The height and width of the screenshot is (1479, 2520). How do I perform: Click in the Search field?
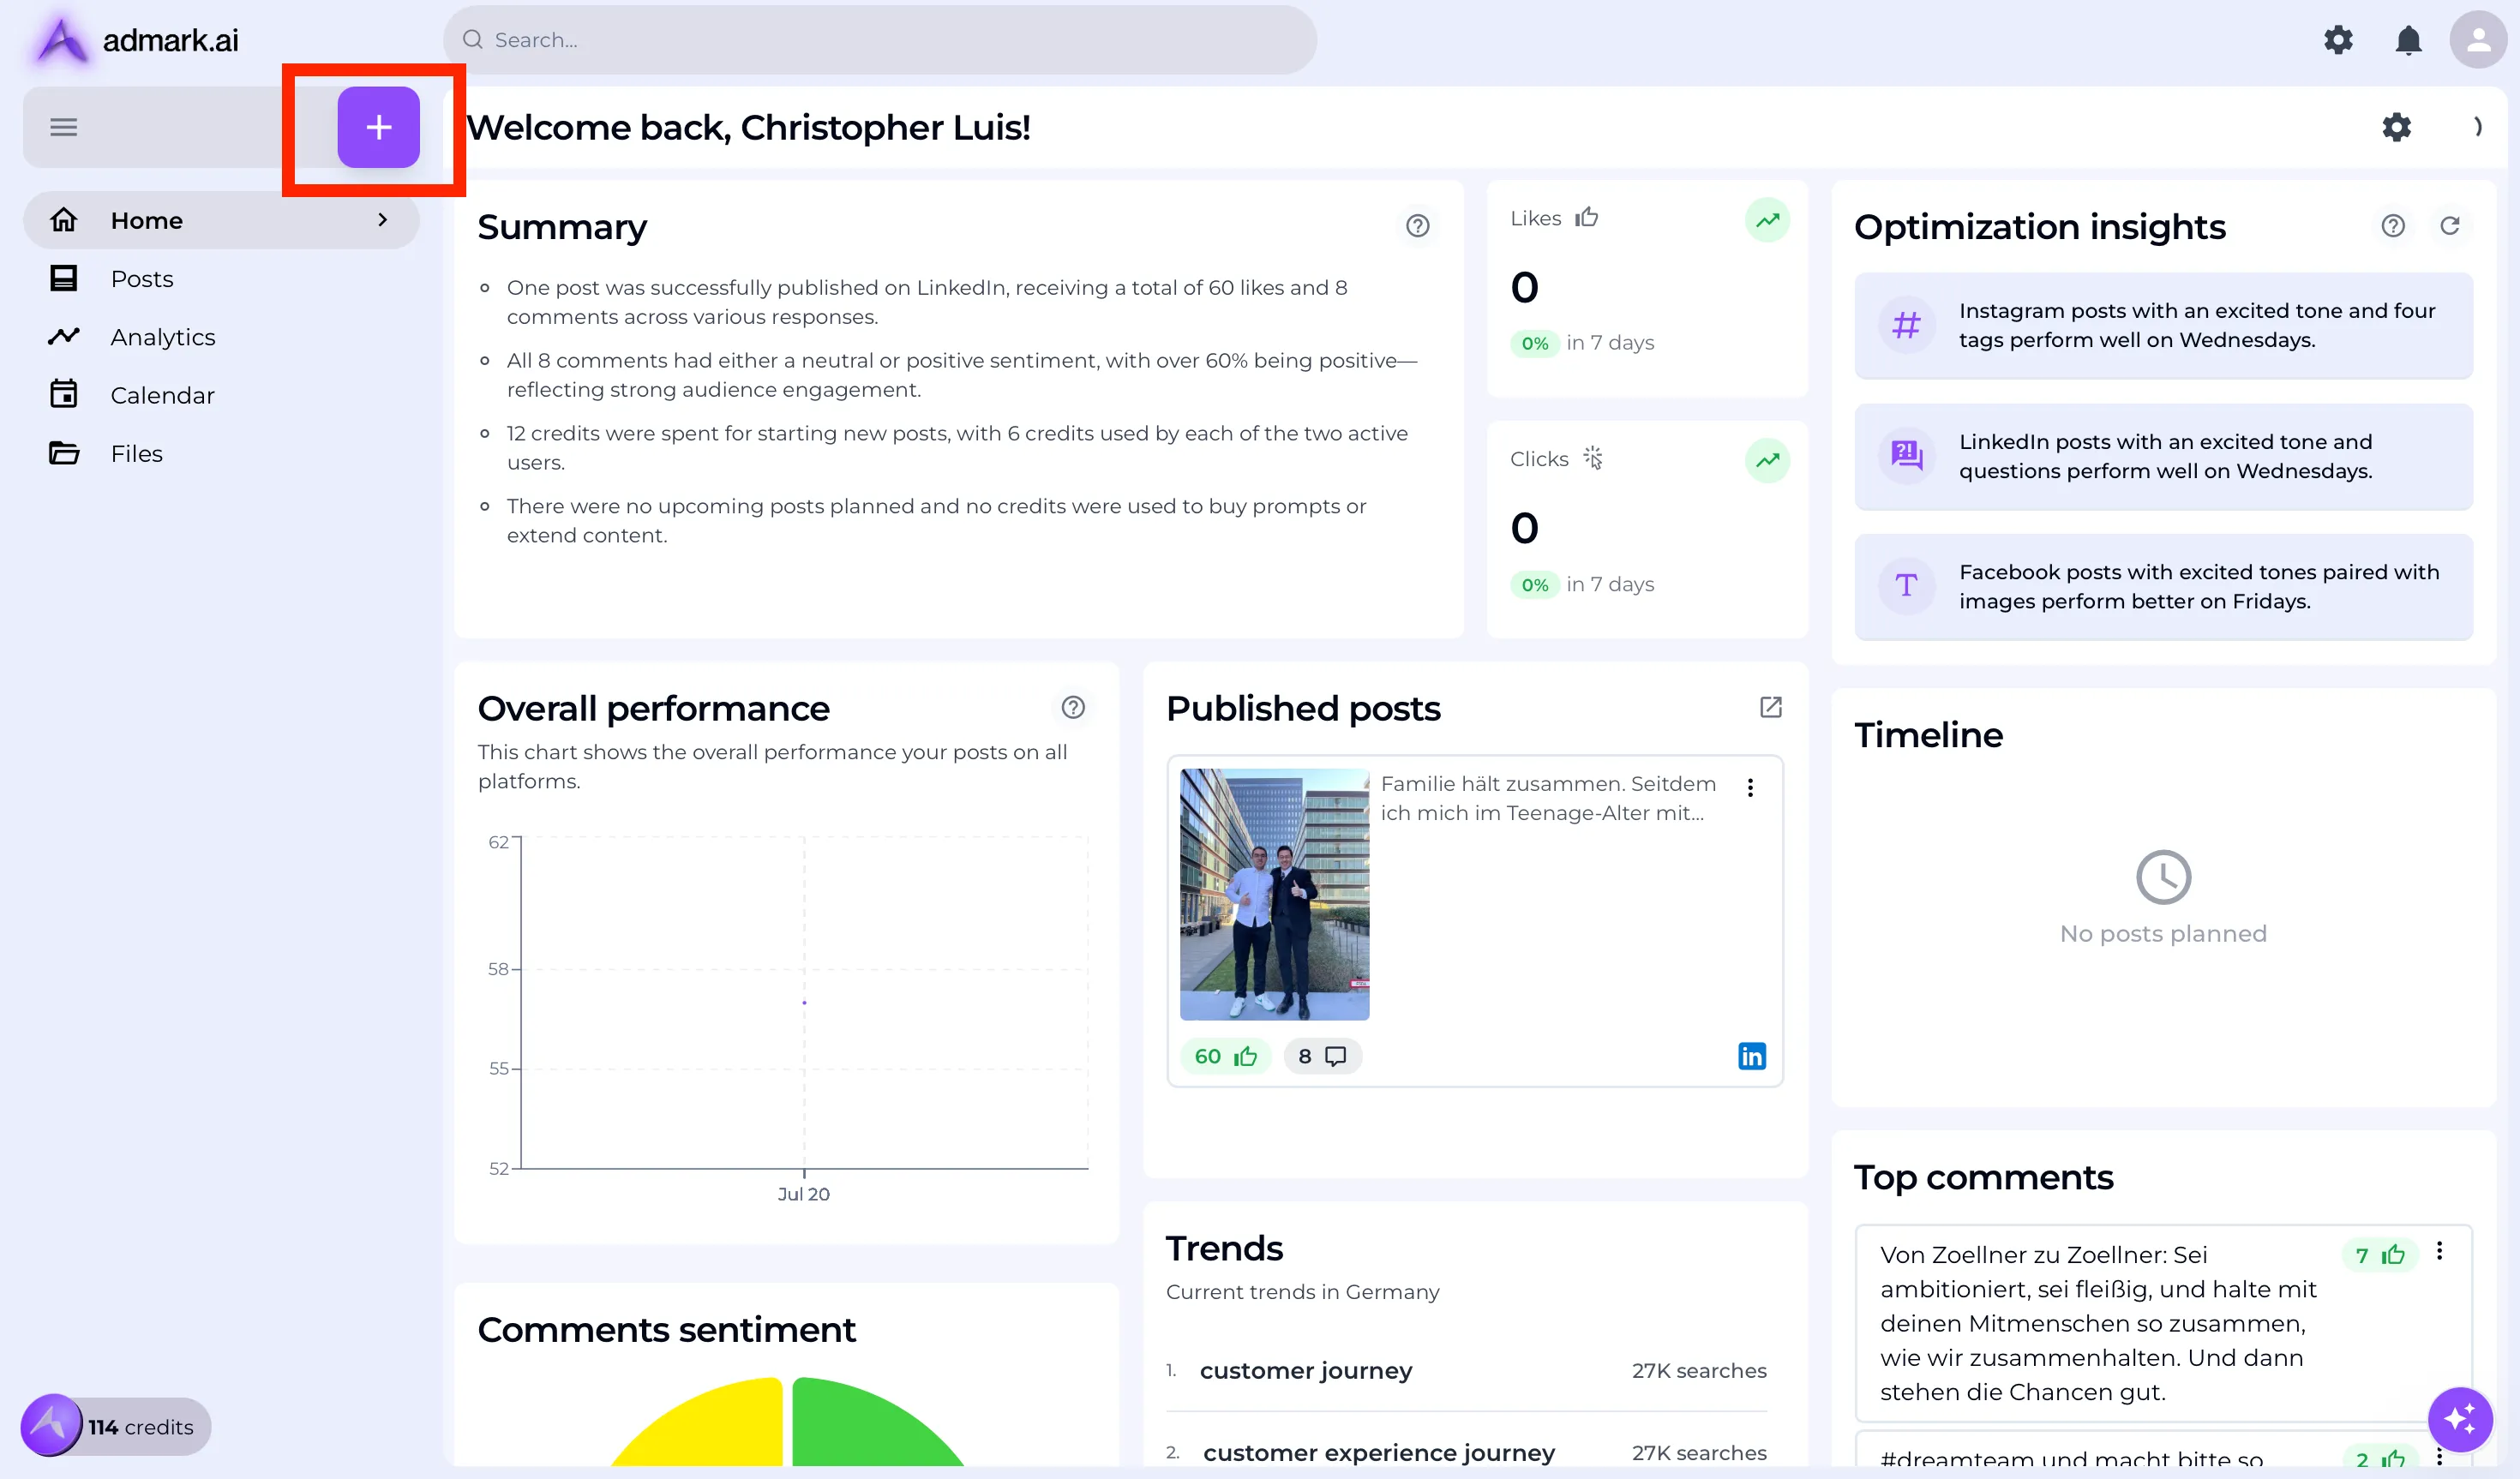coord(880,40)
